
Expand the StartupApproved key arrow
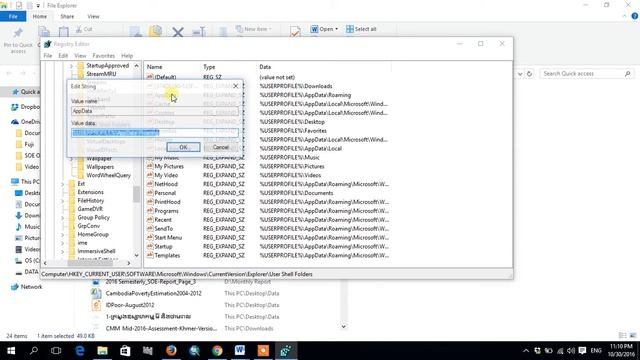coord(71,66)
